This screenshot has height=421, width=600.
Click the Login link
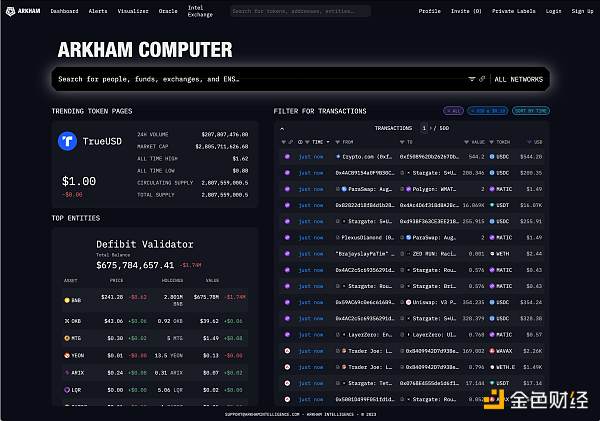553,11
